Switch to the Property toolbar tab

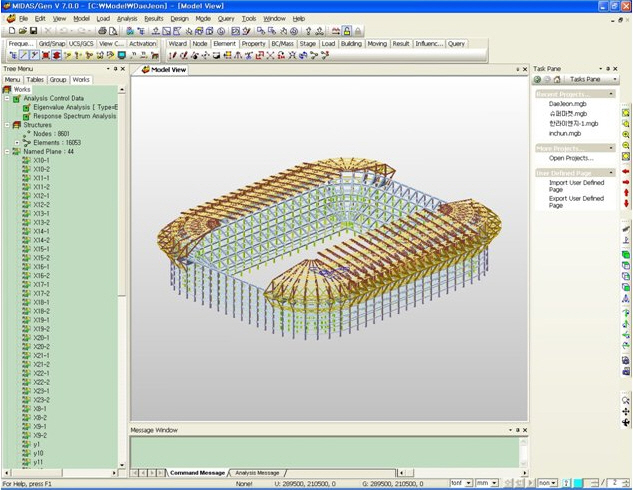pyautogui.click(x=253, y=44)
